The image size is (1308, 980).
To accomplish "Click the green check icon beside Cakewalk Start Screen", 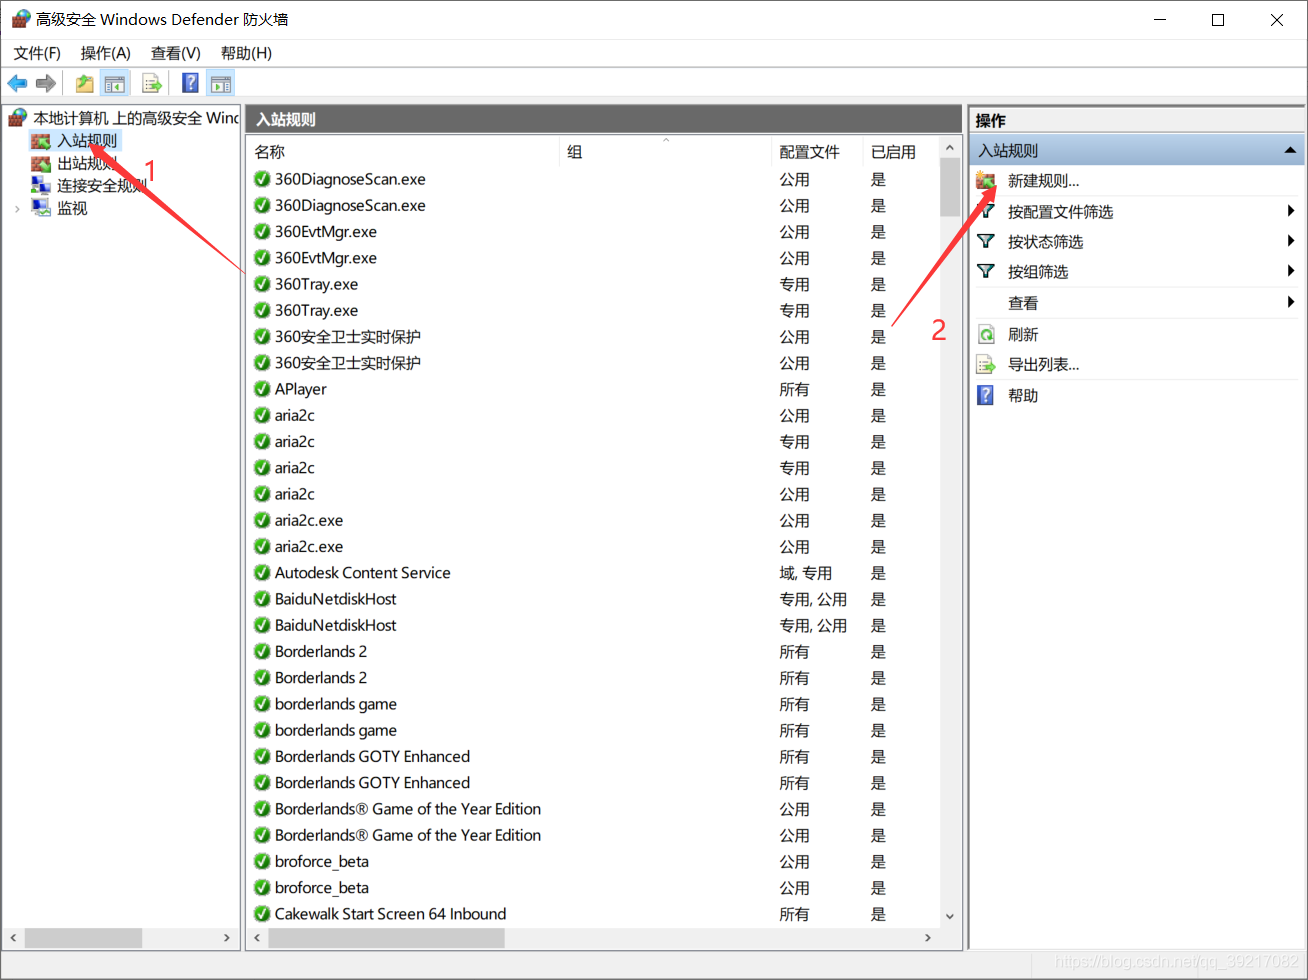I will coord(262,914).
